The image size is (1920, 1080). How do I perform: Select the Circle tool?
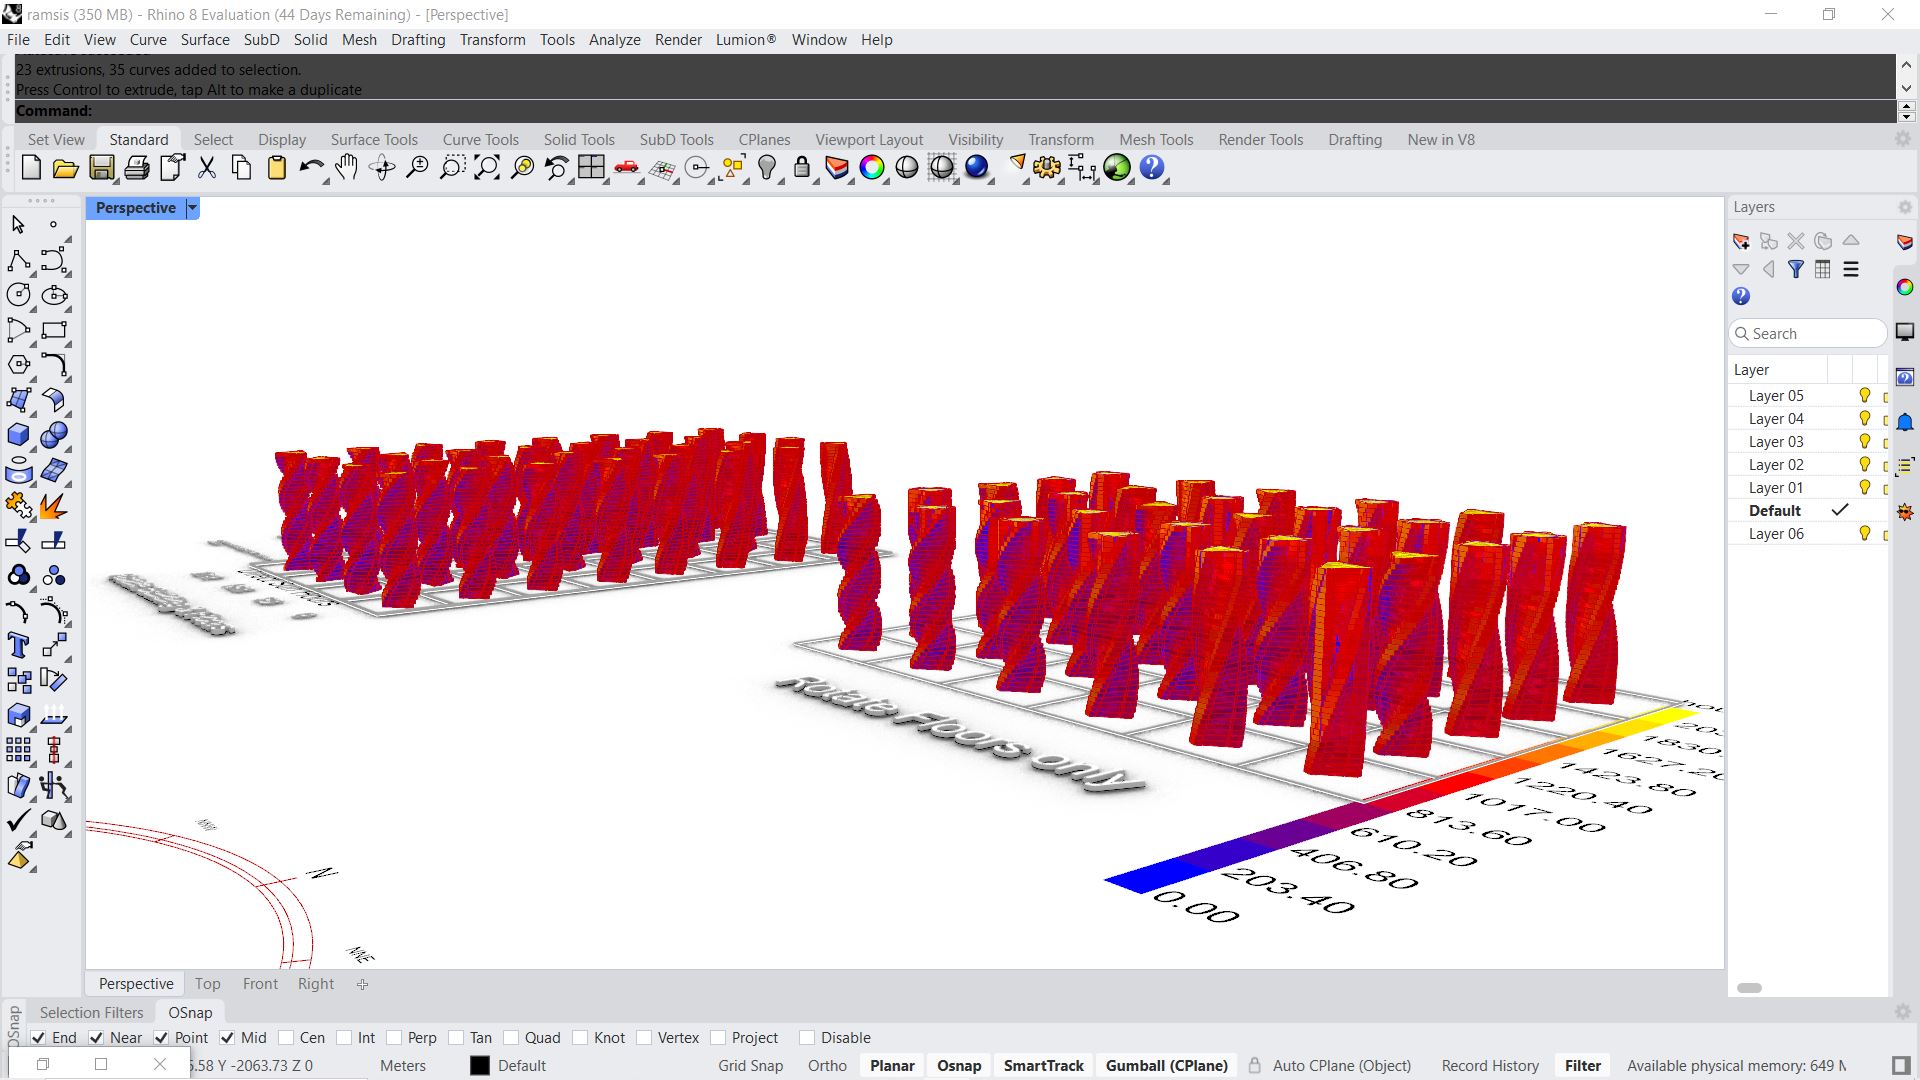coord(18,295)
